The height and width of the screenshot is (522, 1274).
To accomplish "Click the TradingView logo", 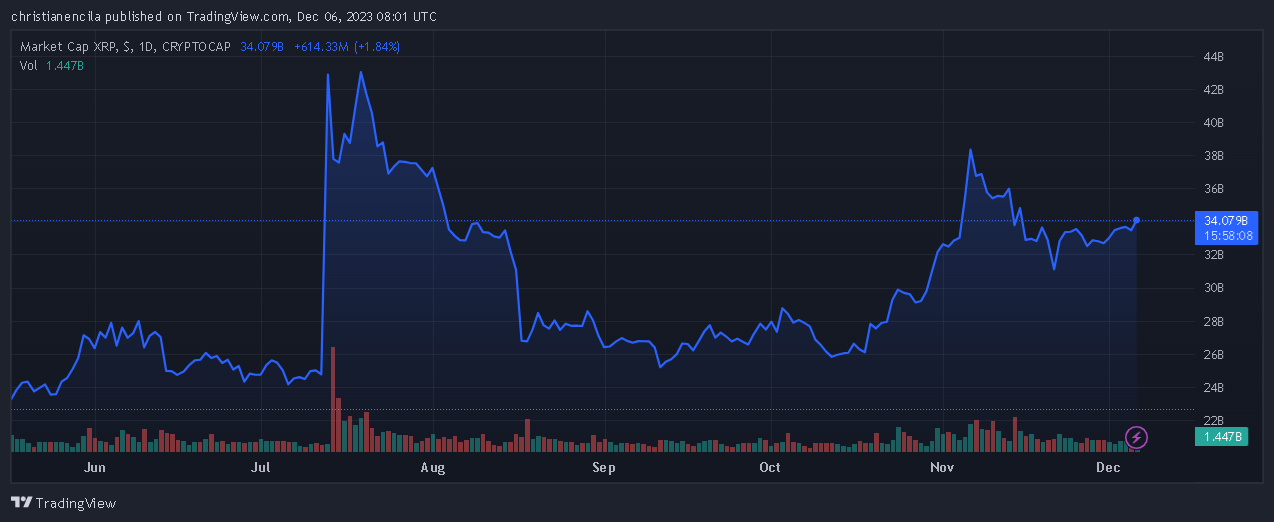I will tap(64, 503).
